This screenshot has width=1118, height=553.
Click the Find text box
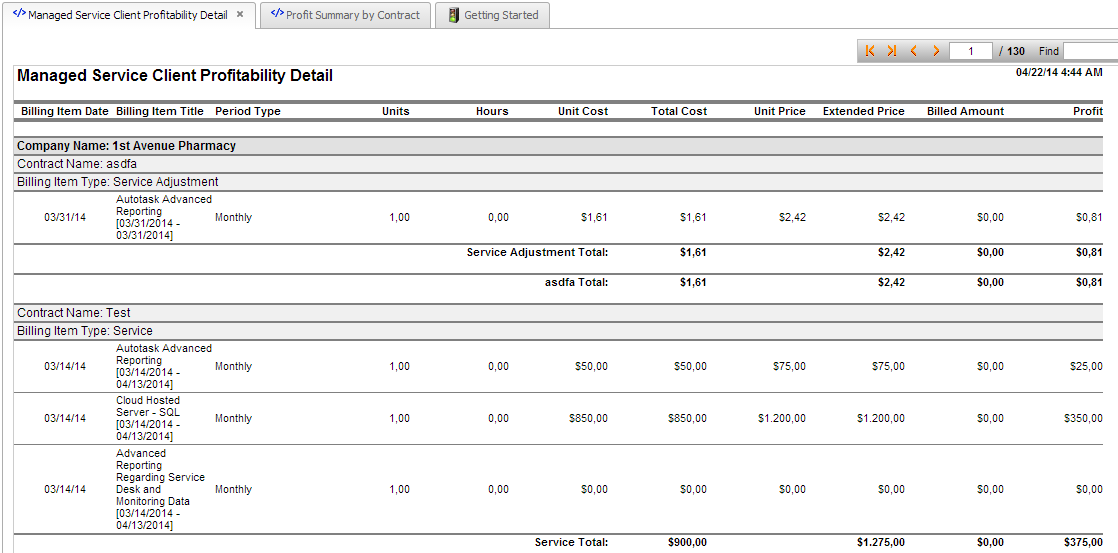pos(1090,51)
